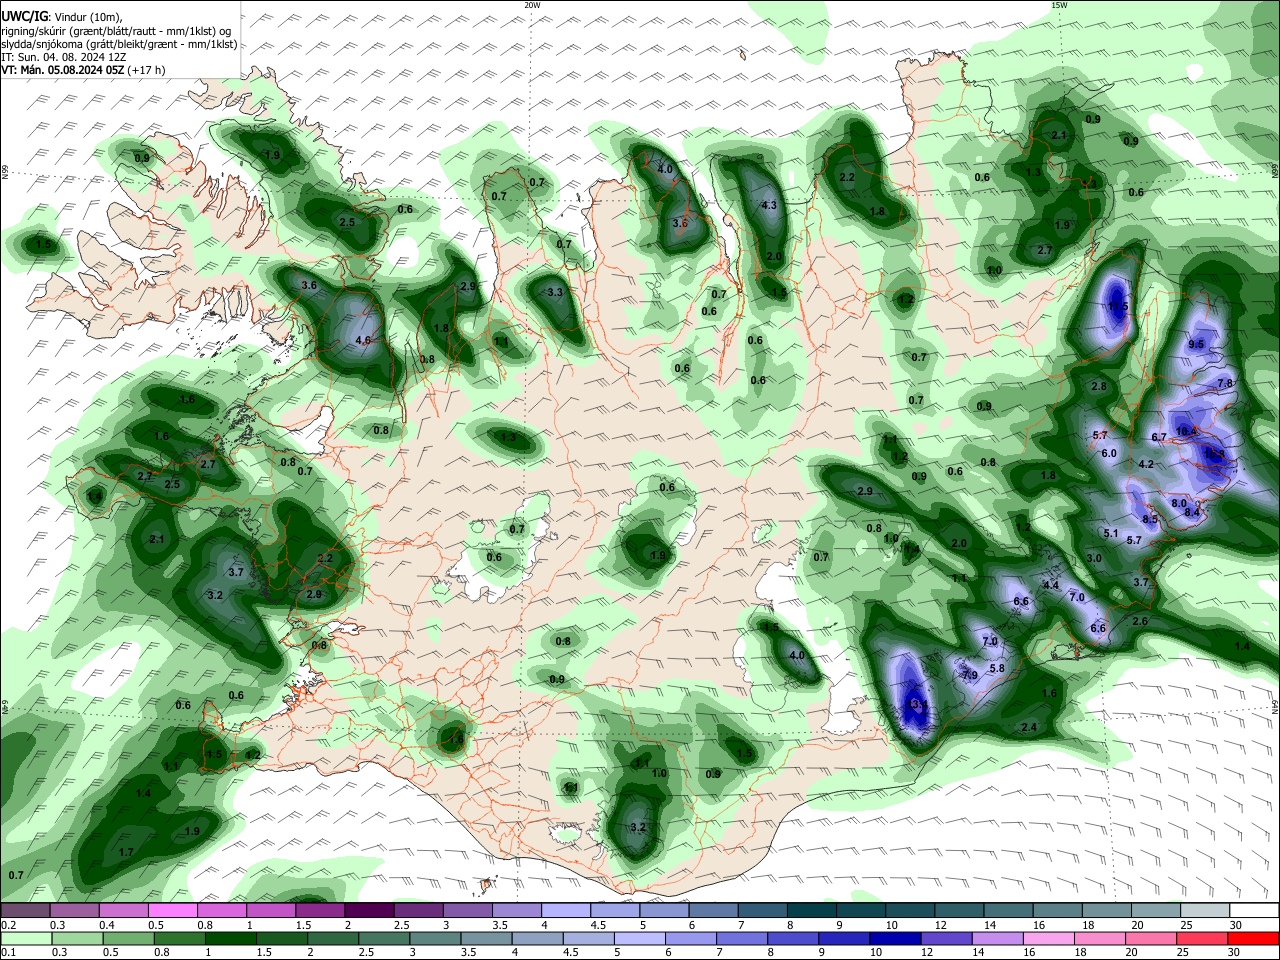This screenshot has width=1280, height=960.
Task: Click the 'slydda/snjókoma' description line
Action: pyautogui.click(x=119, y=44)
